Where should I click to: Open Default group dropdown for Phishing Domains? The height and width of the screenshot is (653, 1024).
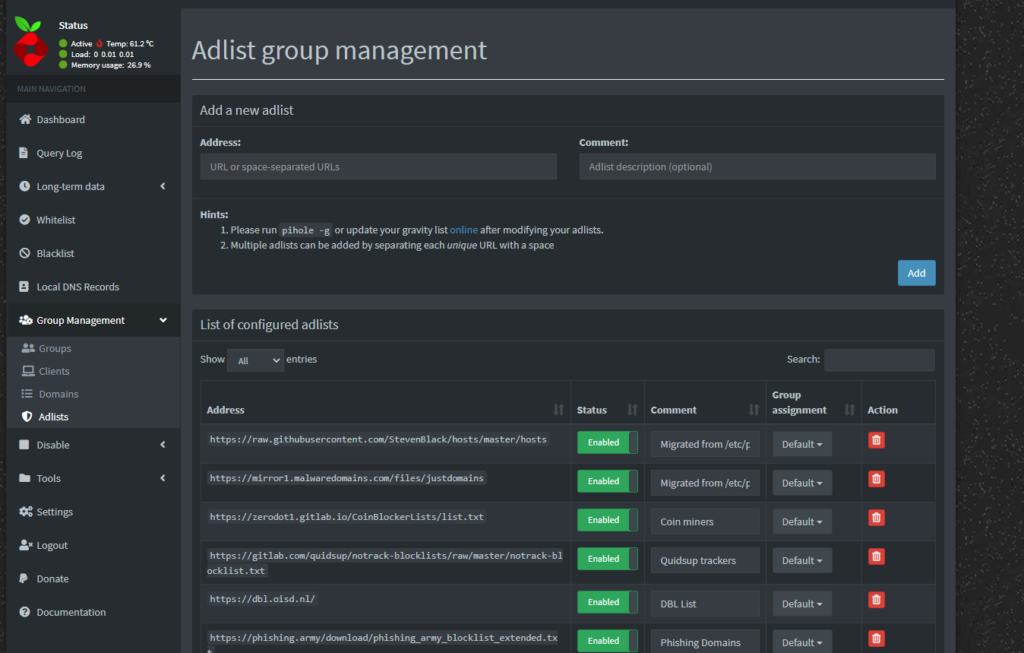[802, 642]
